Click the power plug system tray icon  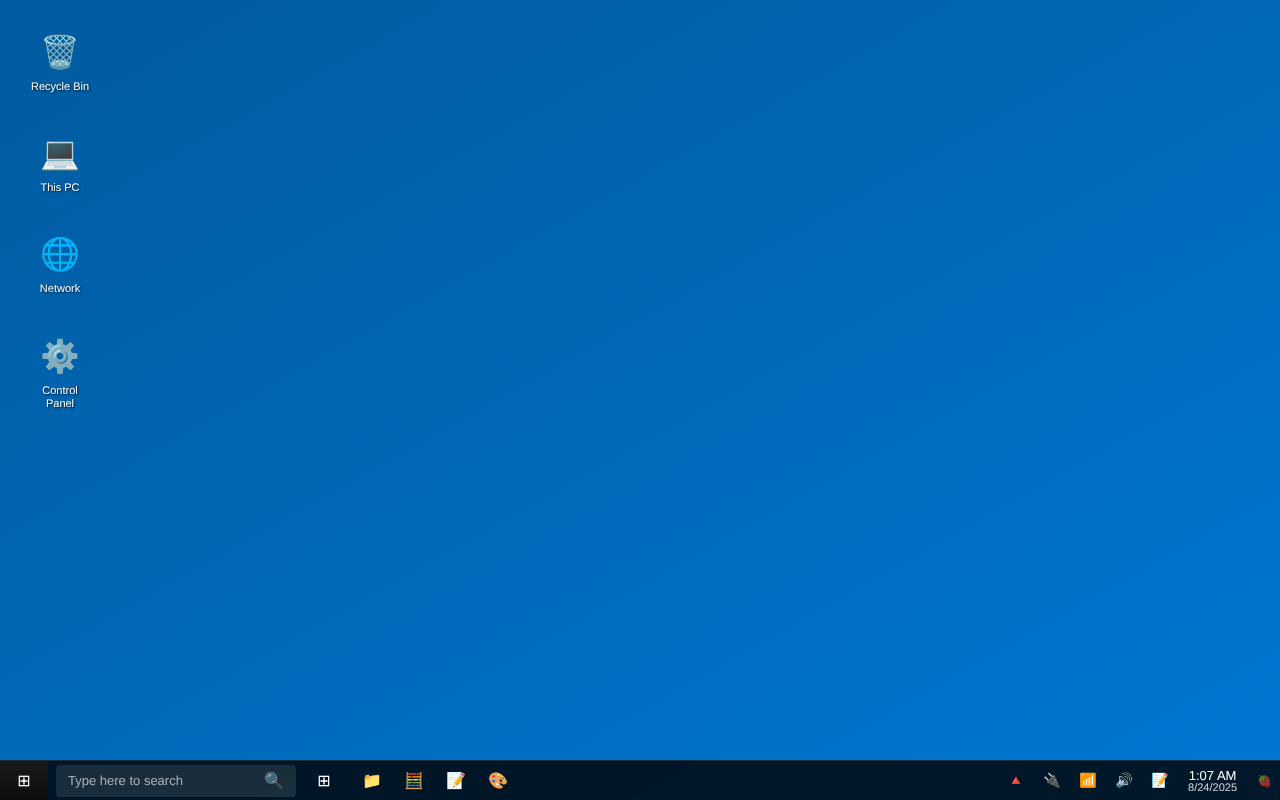pyautogui.click(x=1051, y=779)
